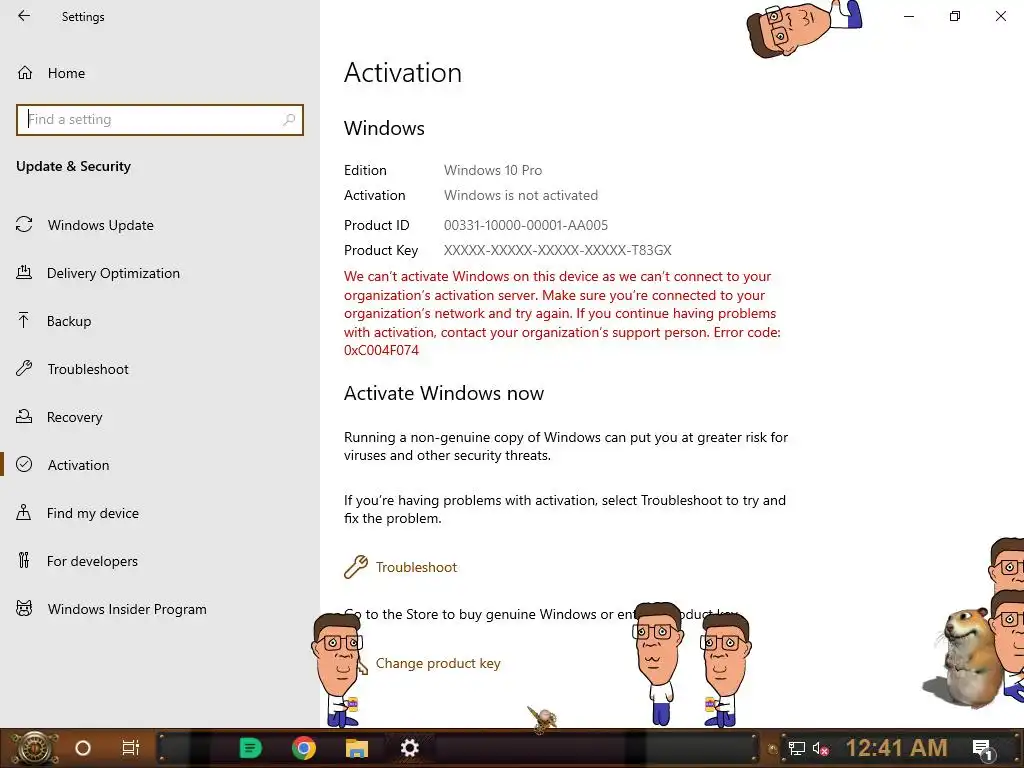
Task: Click the Recovery icon in sidebar
Action: click(x=24, y=416)
